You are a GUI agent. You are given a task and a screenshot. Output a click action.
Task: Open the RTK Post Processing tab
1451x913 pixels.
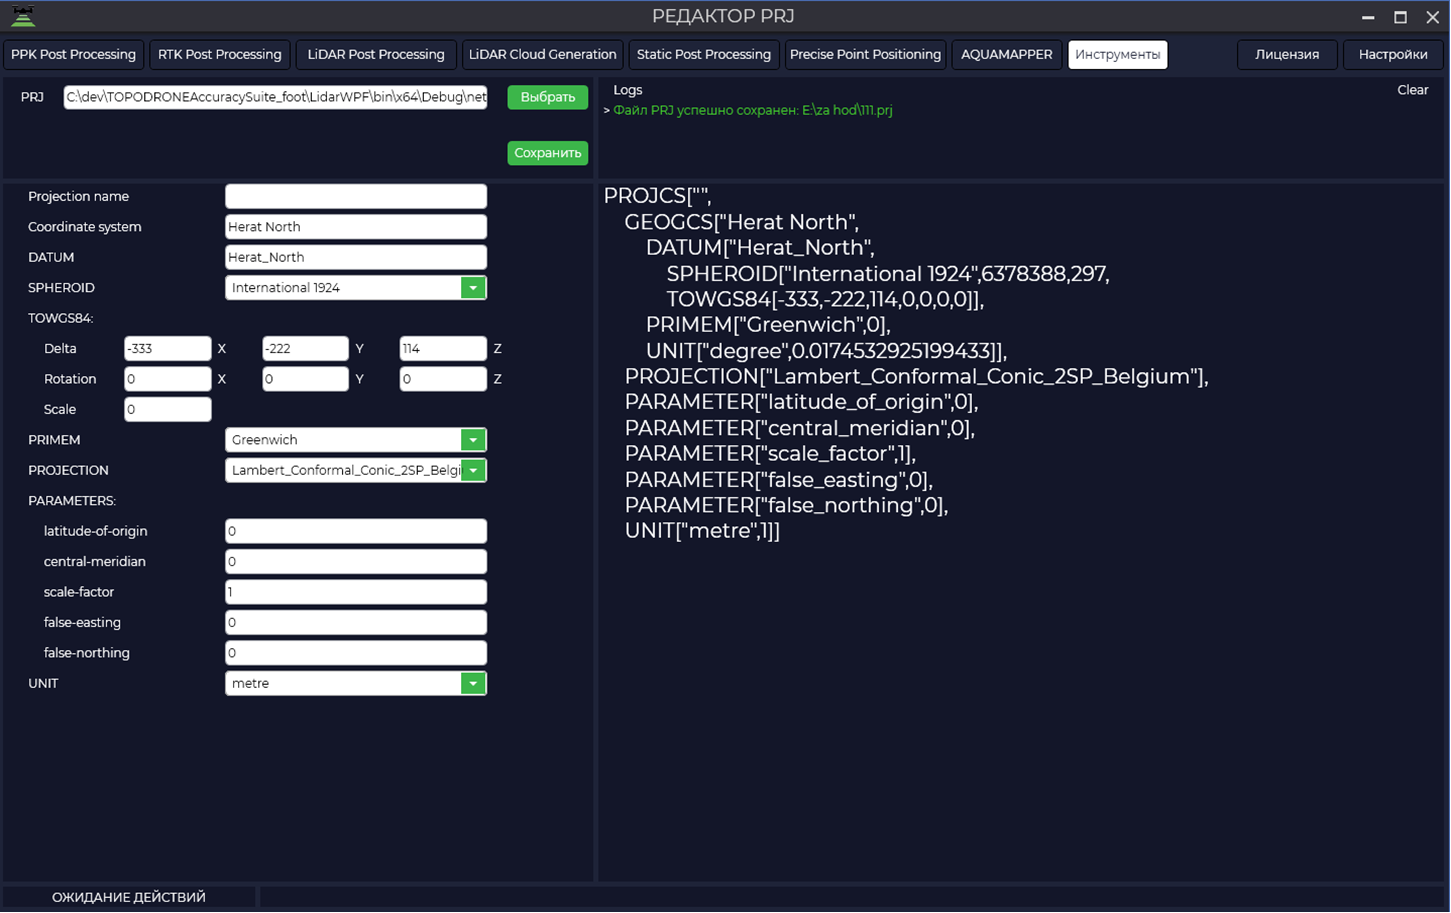220,54
